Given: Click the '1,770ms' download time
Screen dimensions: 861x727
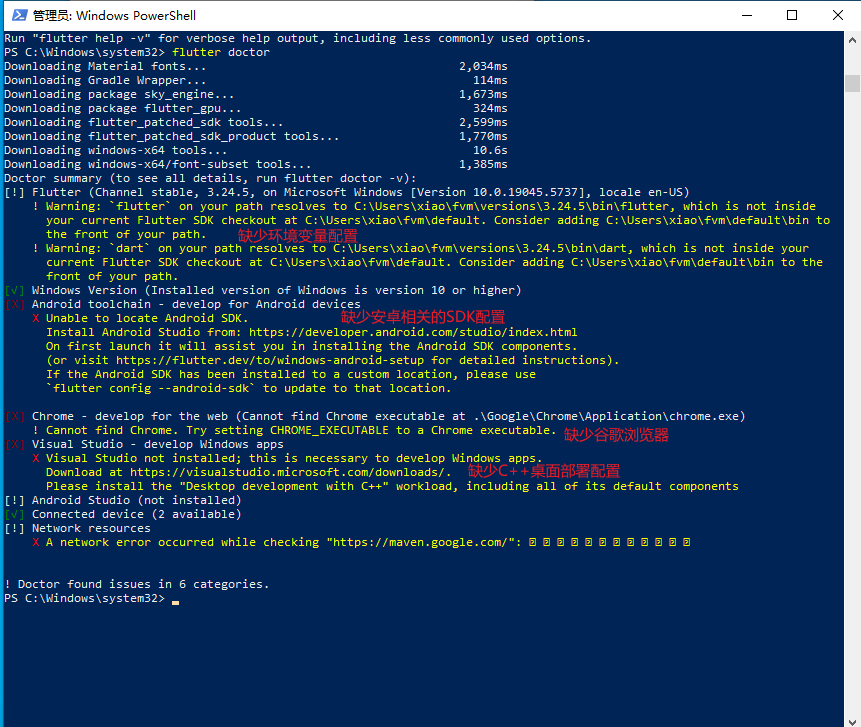Looking at the screenshot, I should [483, 136].
